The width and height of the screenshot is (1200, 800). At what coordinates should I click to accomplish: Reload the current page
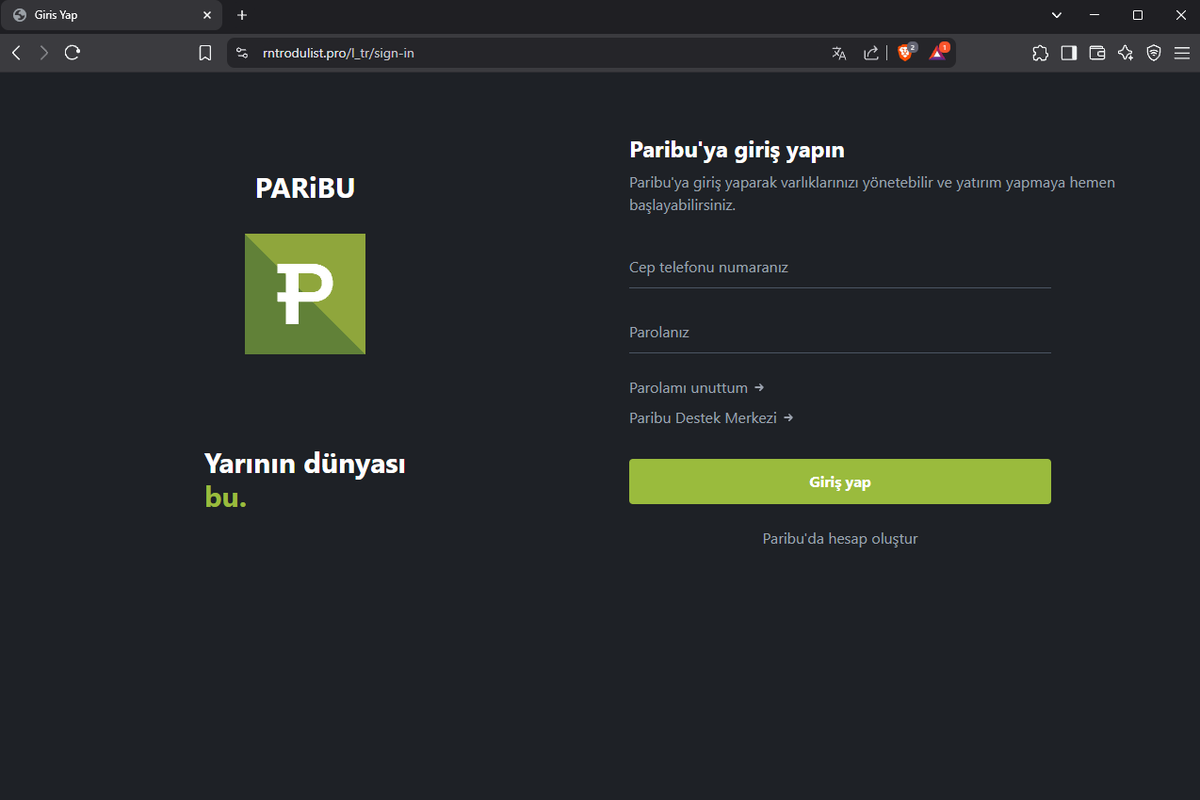pyautogui.click(x=72, y=52)
